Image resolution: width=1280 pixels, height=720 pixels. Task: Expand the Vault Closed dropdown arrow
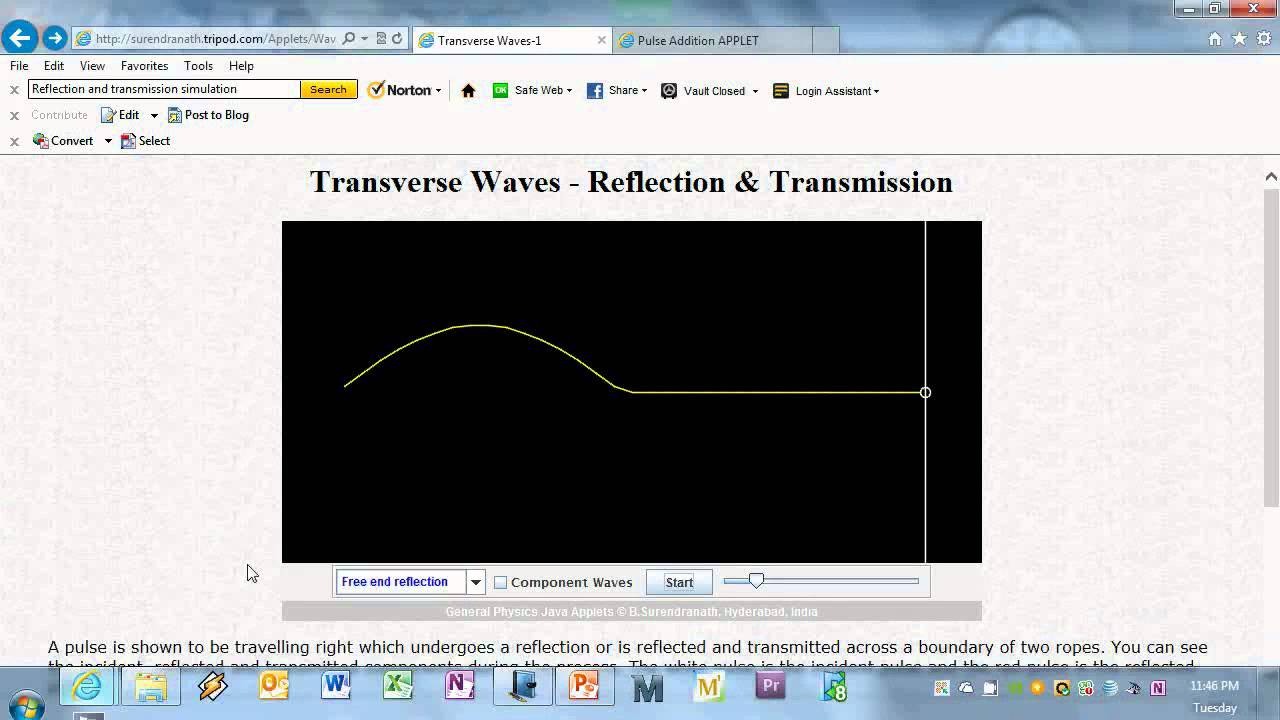coord(755,91)
